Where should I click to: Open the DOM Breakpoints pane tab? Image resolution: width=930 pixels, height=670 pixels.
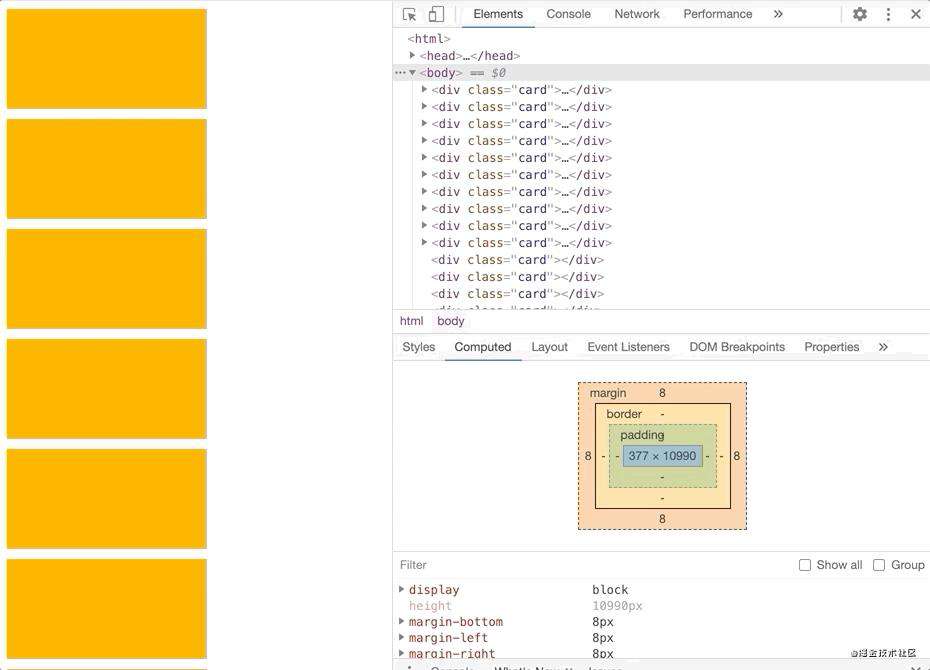click(x=737, y=347)
